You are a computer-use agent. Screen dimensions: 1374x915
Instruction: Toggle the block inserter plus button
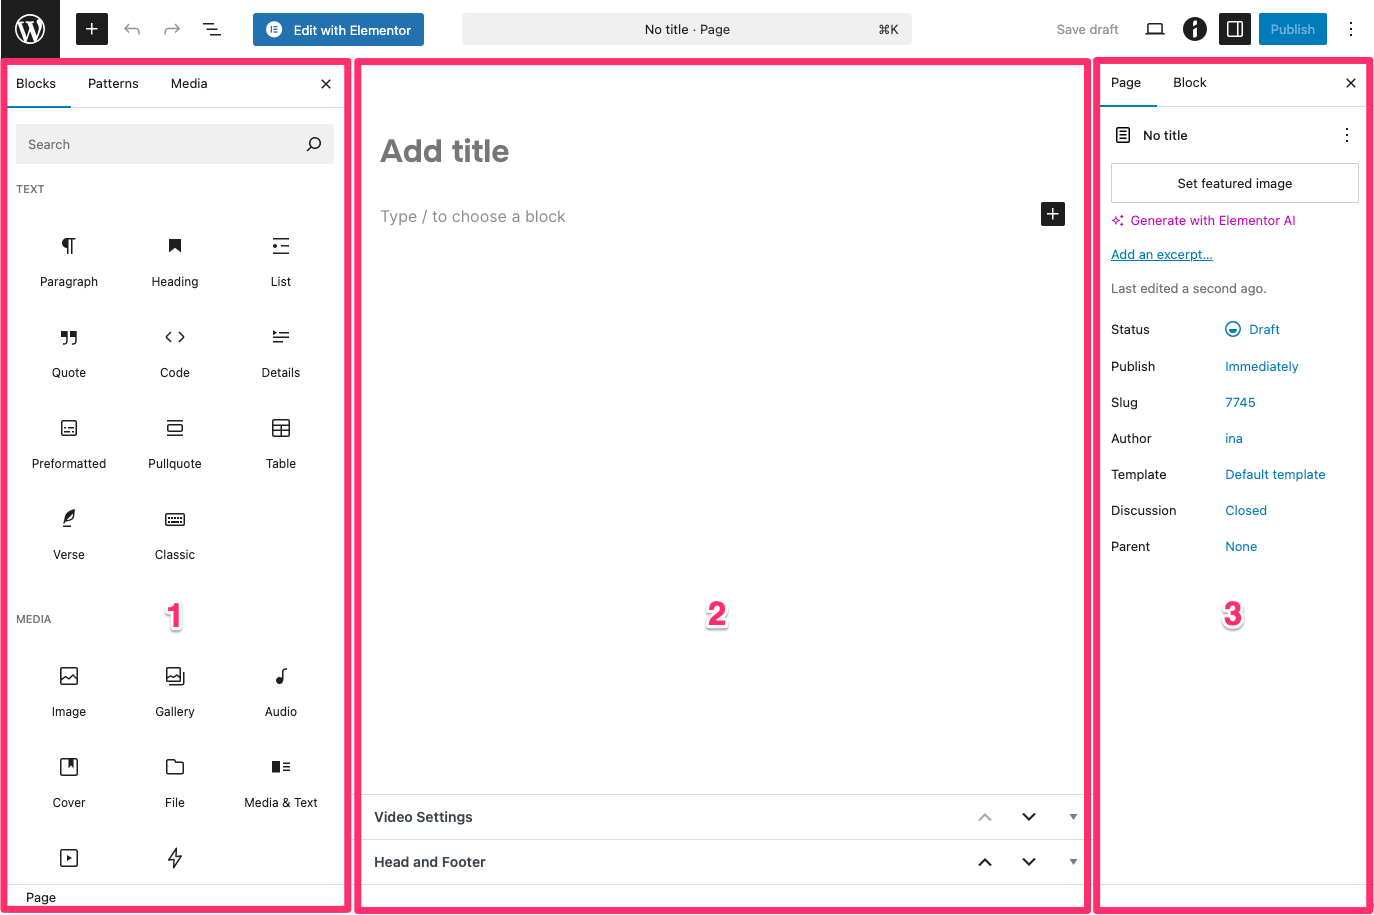click(91, 29)
